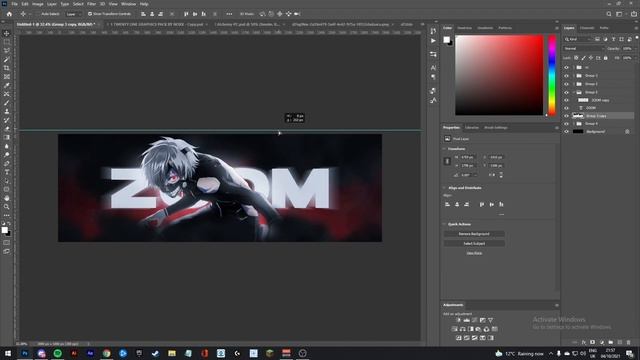Open search with the magnifier icon top right
Image resolution: width=640 pixels, height=360 pixels.
click(x=609, y=14)
